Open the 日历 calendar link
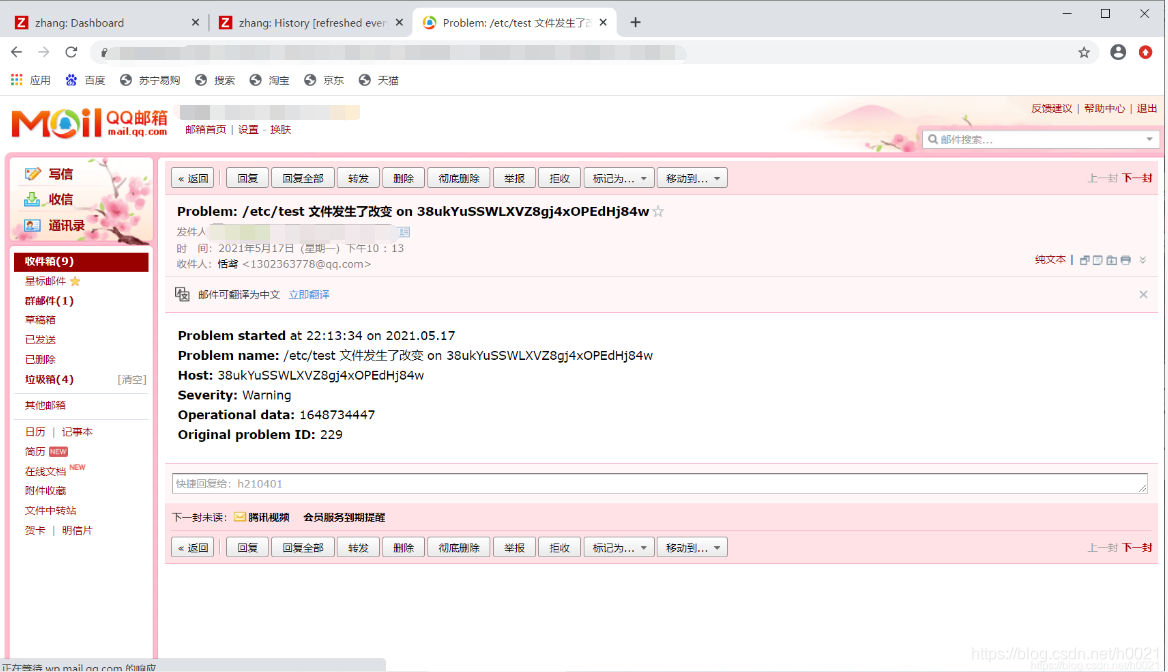This screenshot has height=672, width=1168. [x=35, y=432]
